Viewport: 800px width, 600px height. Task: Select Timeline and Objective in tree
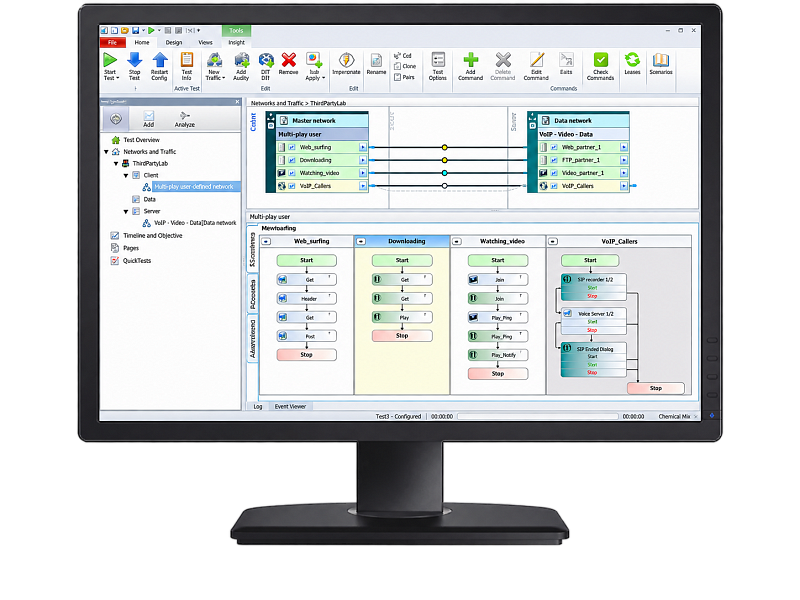(x=153, y=236)
